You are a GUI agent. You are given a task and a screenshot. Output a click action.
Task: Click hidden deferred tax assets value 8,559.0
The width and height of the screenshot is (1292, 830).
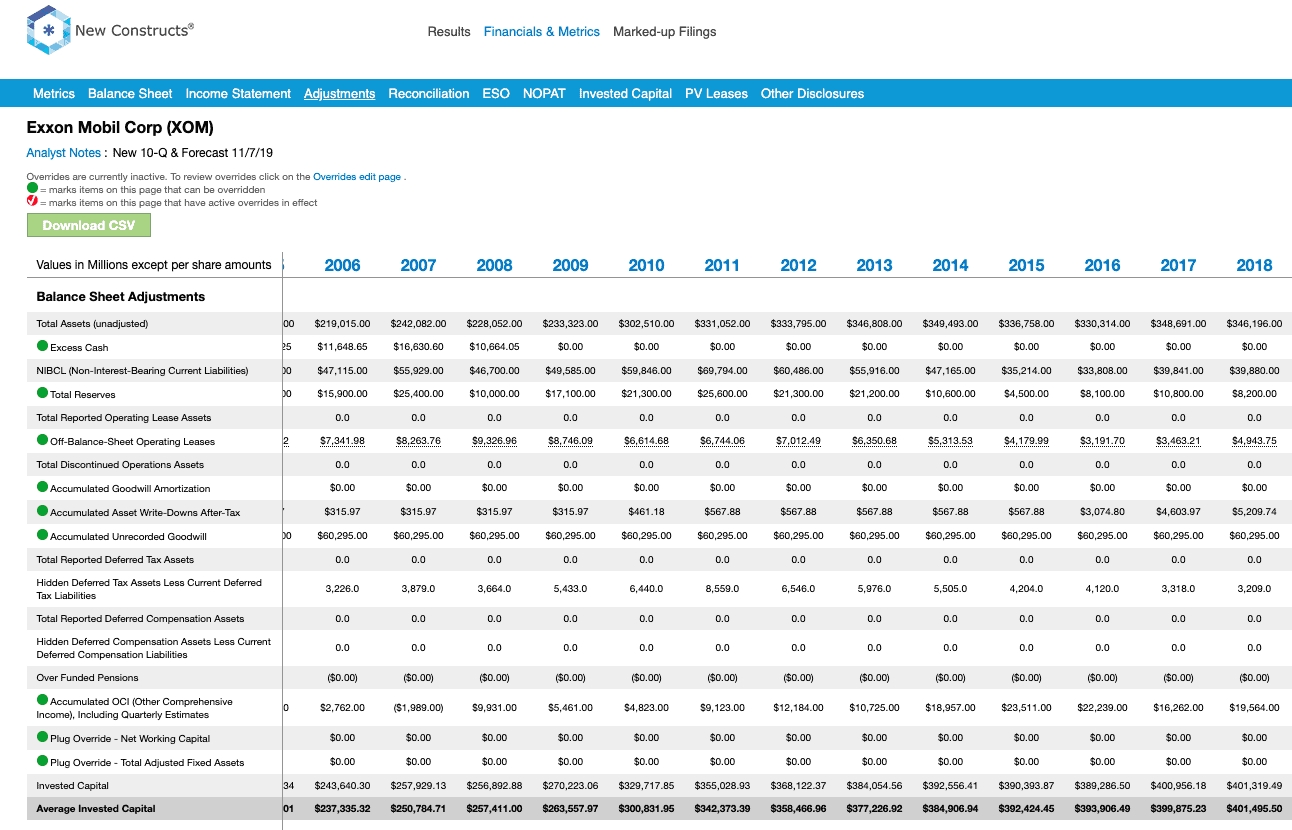[x=722, y=589]
